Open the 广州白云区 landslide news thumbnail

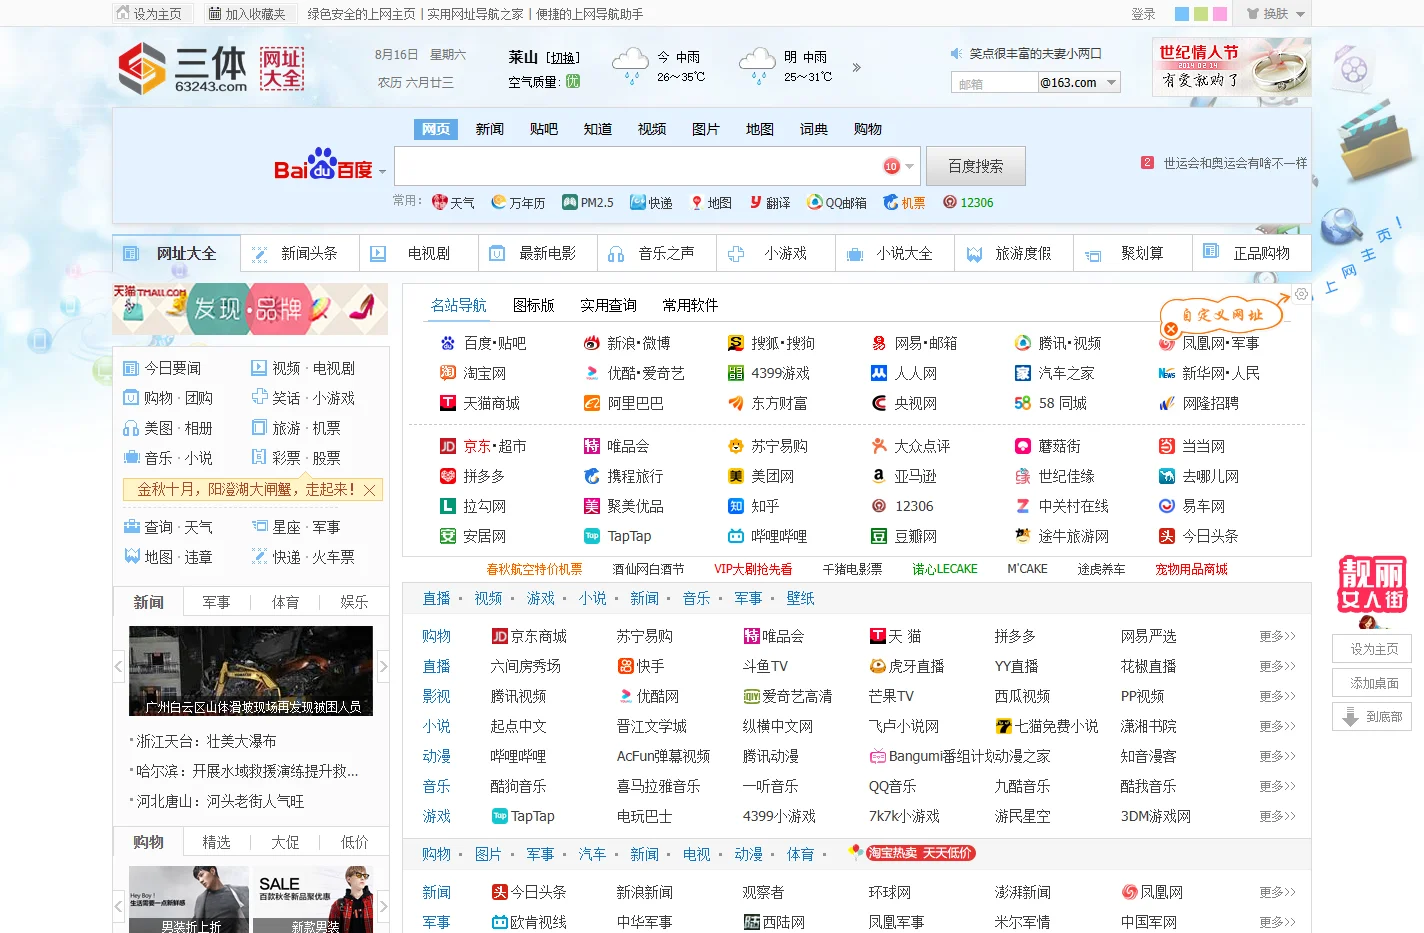click(251, 671)
